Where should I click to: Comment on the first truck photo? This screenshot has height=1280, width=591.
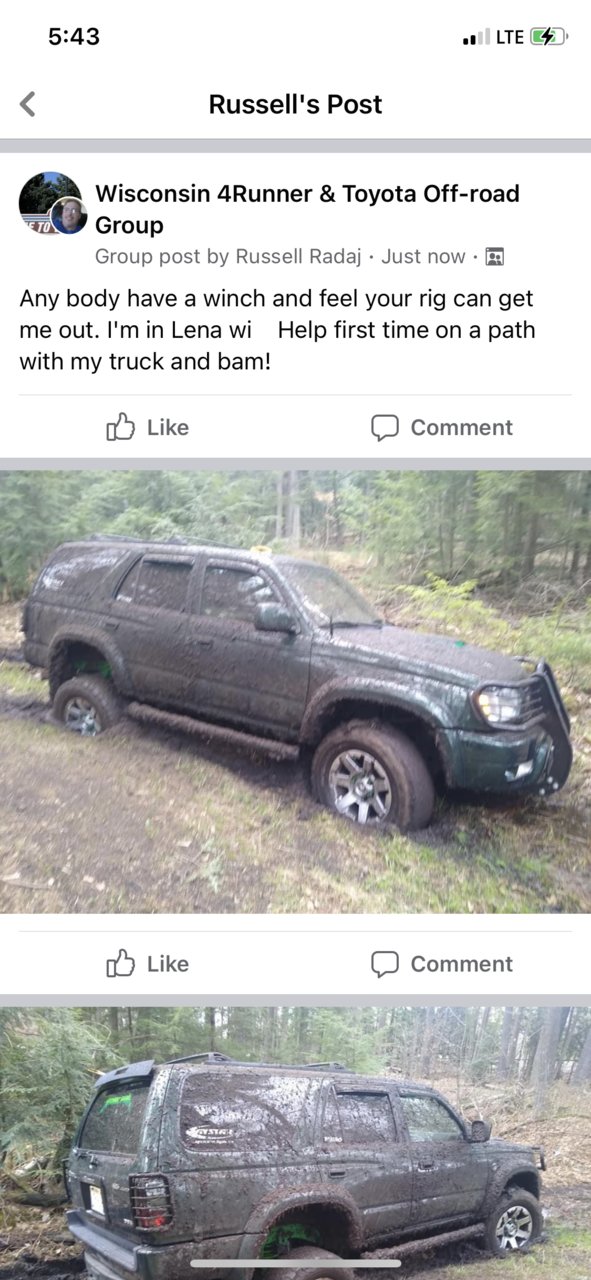(441, 964)
